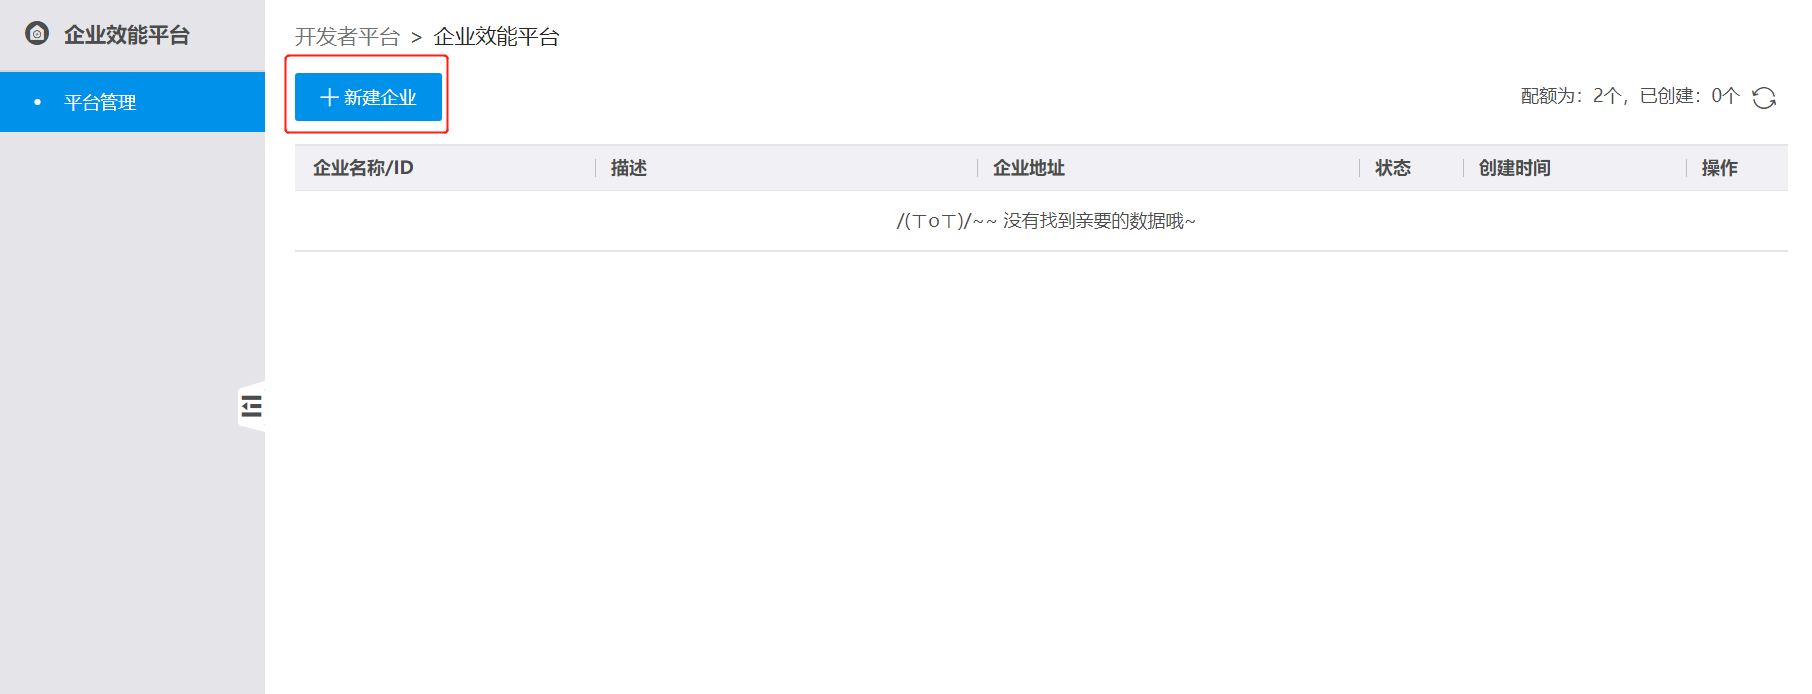Click the refresh icon beside quota info
Image resolution: width=1812 pixels, height=694 pixels.
(1764, 97)
